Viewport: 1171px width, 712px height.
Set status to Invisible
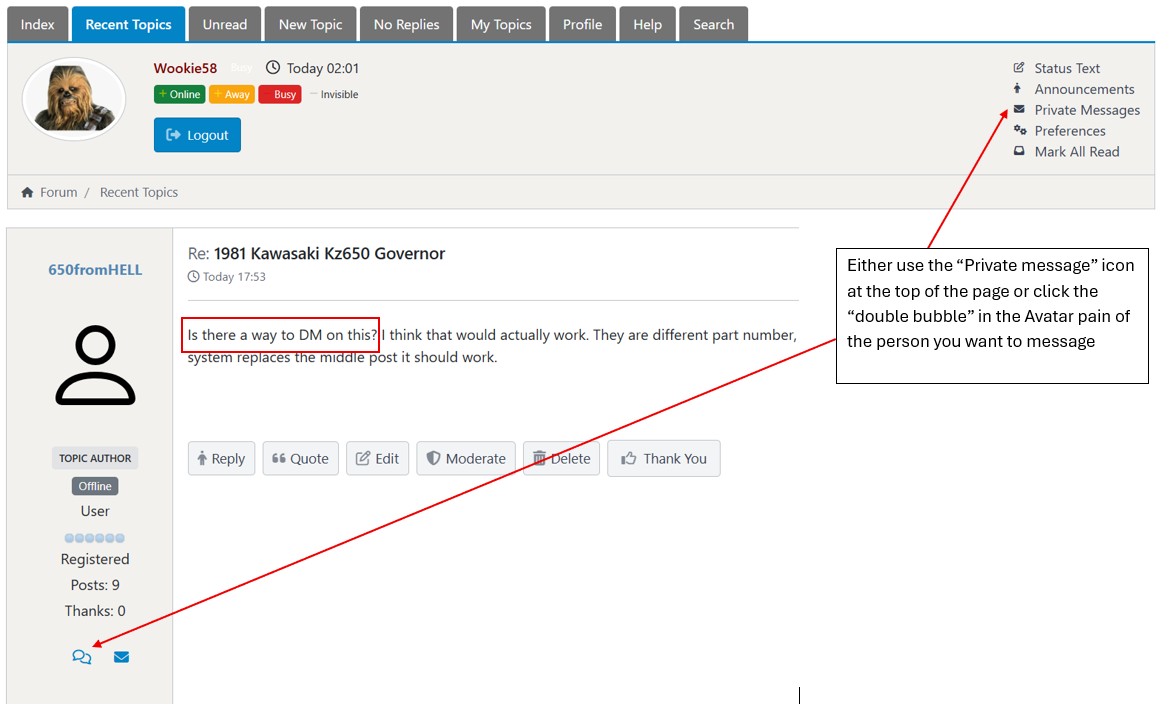(334, 94)
